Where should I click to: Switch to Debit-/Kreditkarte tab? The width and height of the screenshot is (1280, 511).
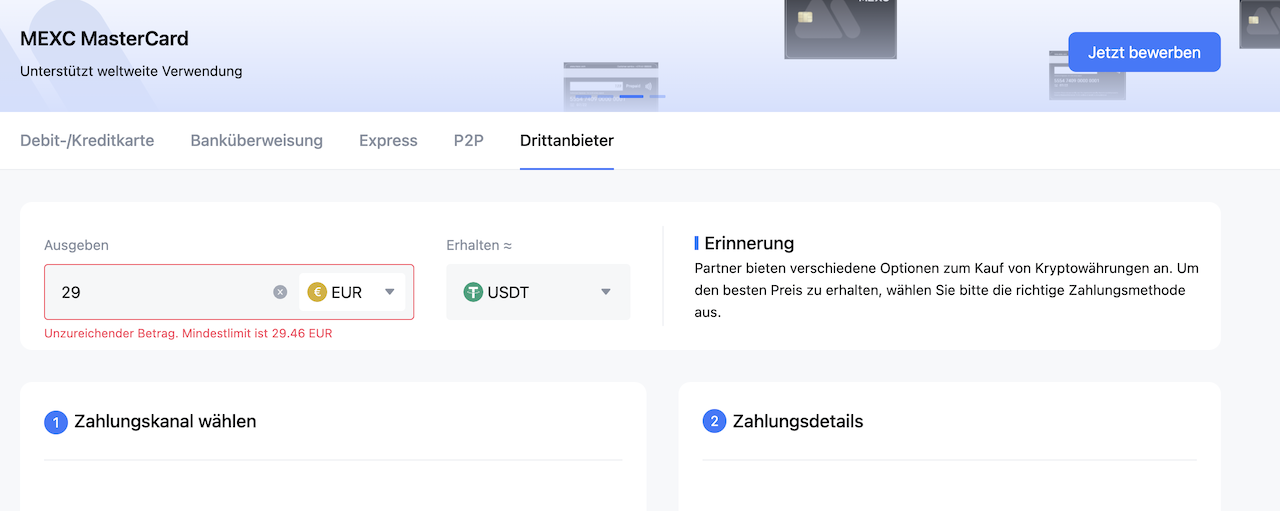click(x=87, y=140)
